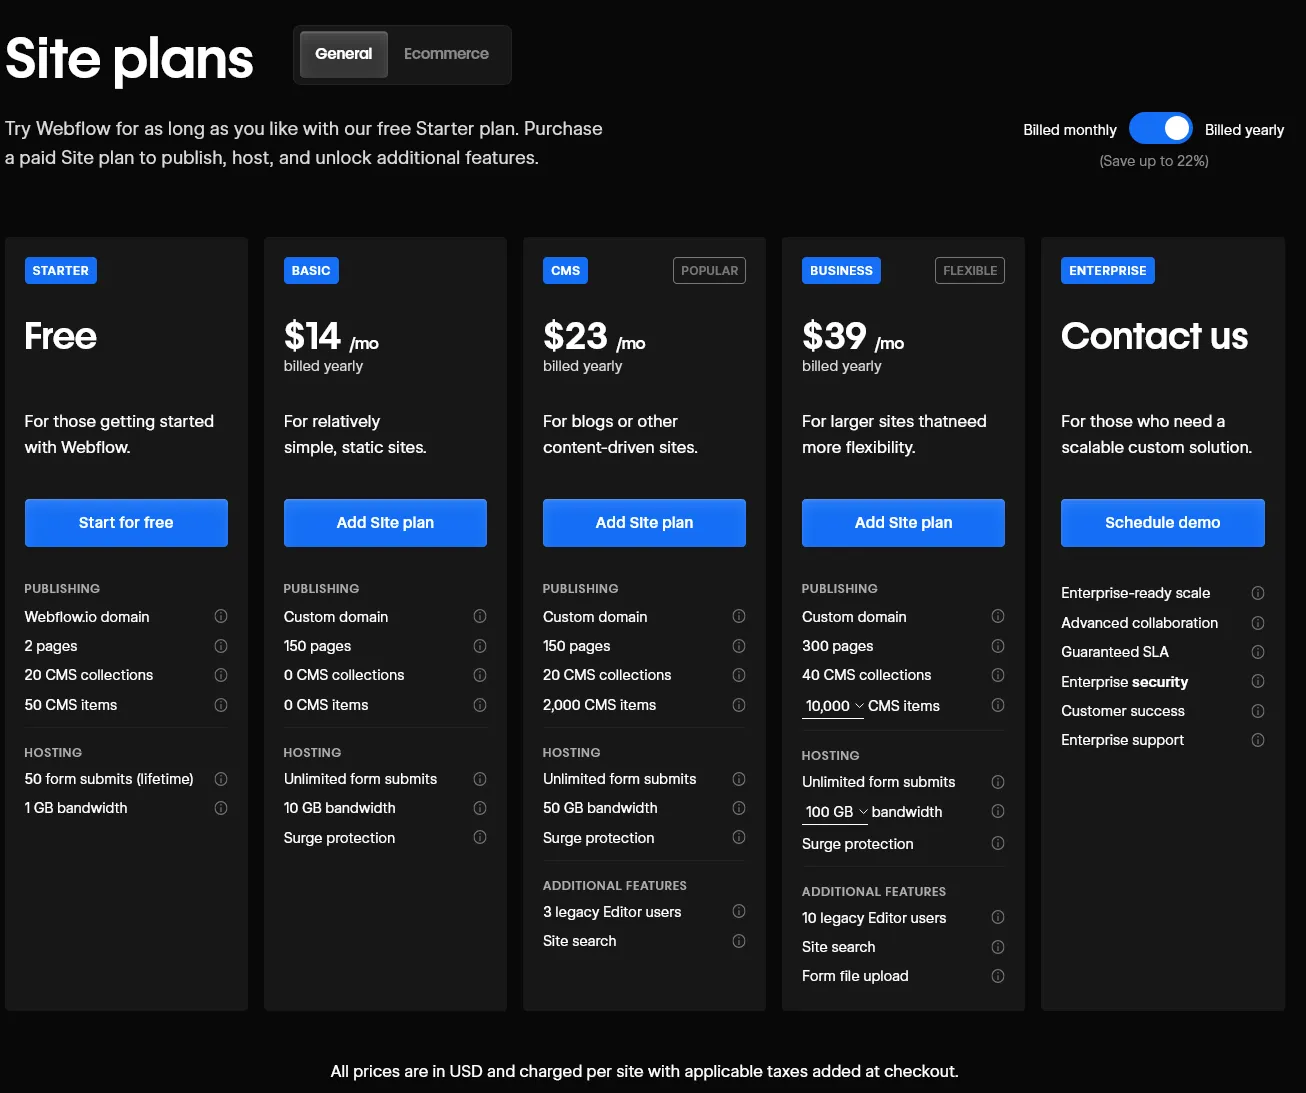Click info icon for Basic Custom domain
The width and height of the screenshot is (1306, 1093).
[x=480, y=616]
